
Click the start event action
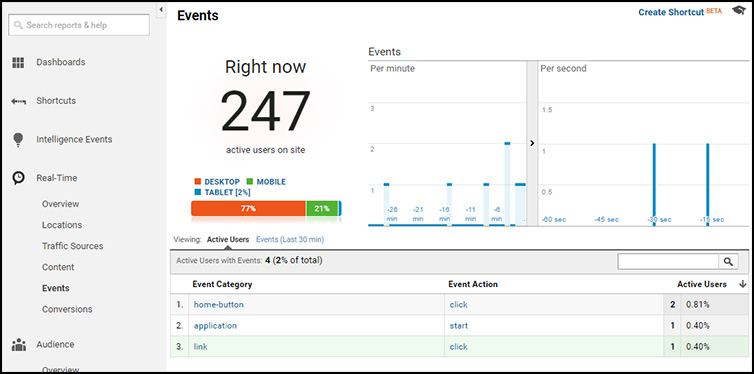(459, 326)
